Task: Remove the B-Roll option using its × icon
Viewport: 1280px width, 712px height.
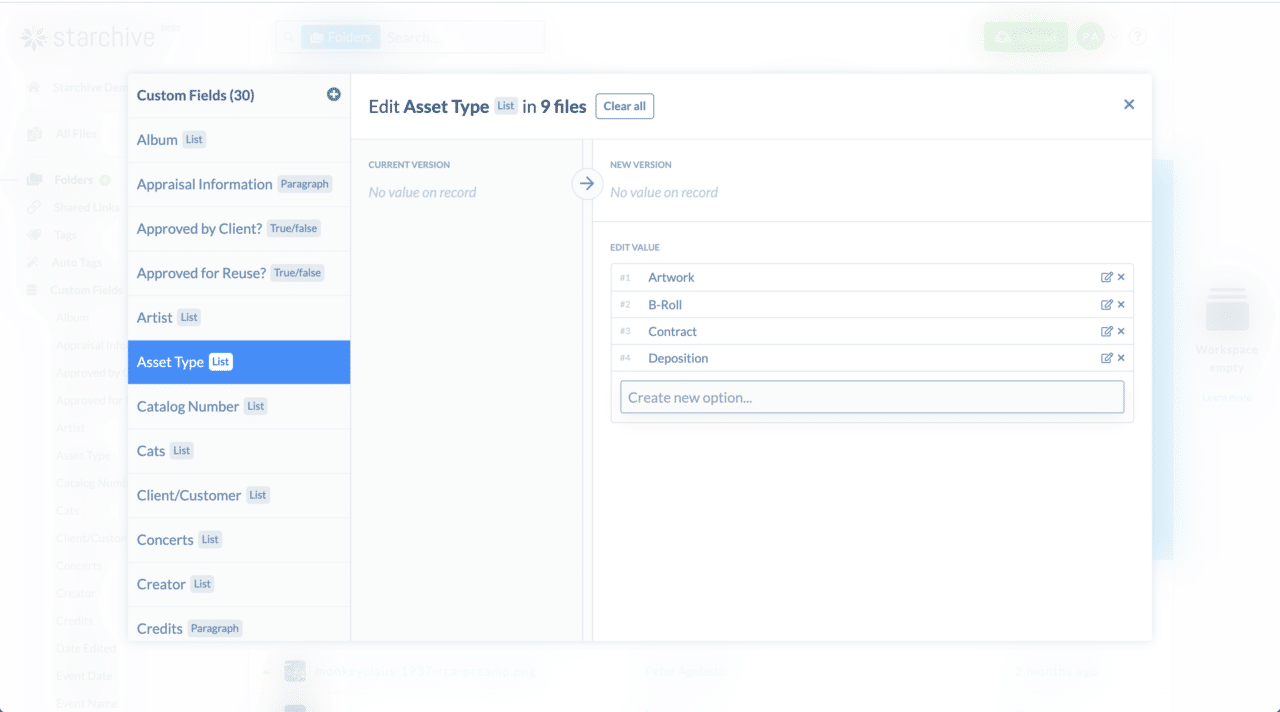Action: pos(1120,304)
